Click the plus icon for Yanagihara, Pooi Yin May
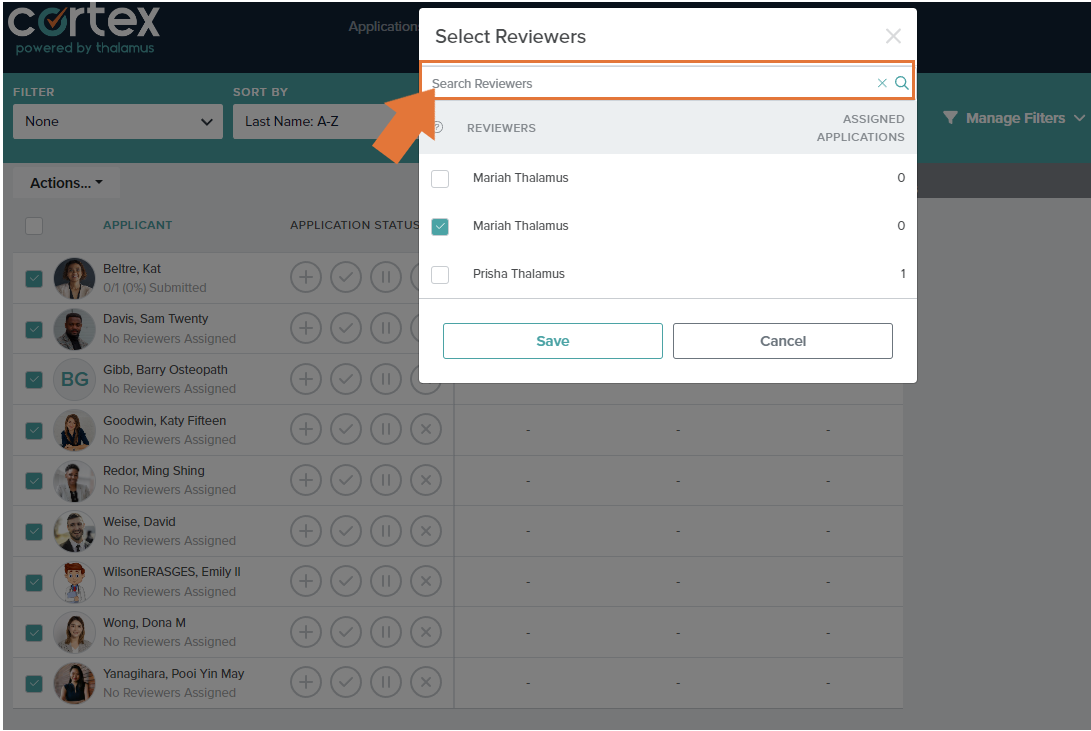This screenshot has width=1091, height=731. click(x=306, y=682)
